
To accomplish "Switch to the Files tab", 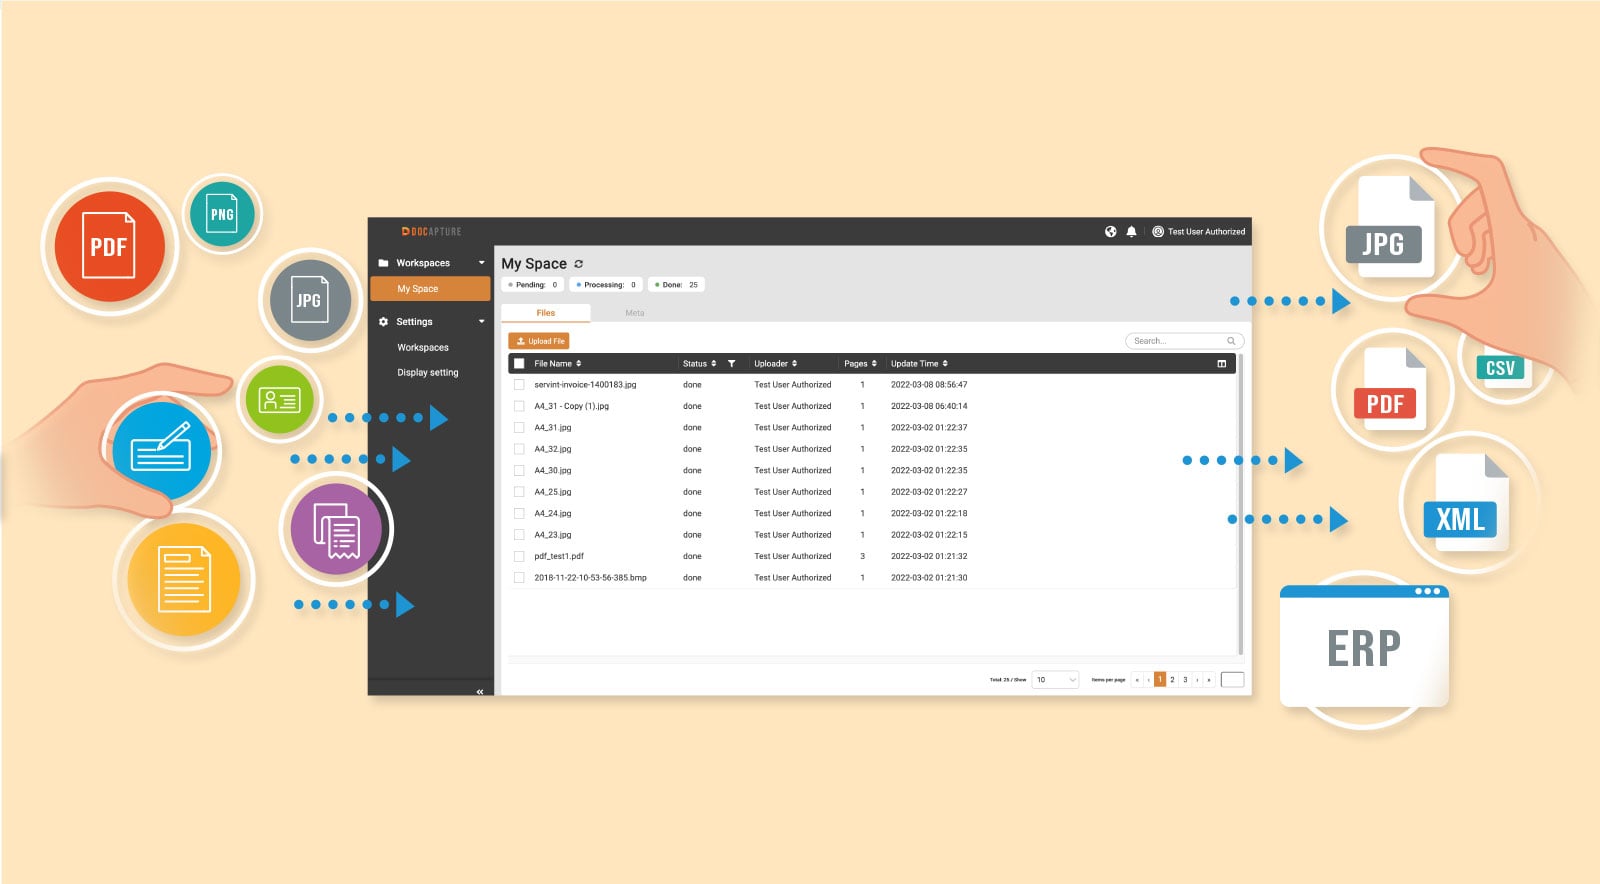I will (546, 313).
